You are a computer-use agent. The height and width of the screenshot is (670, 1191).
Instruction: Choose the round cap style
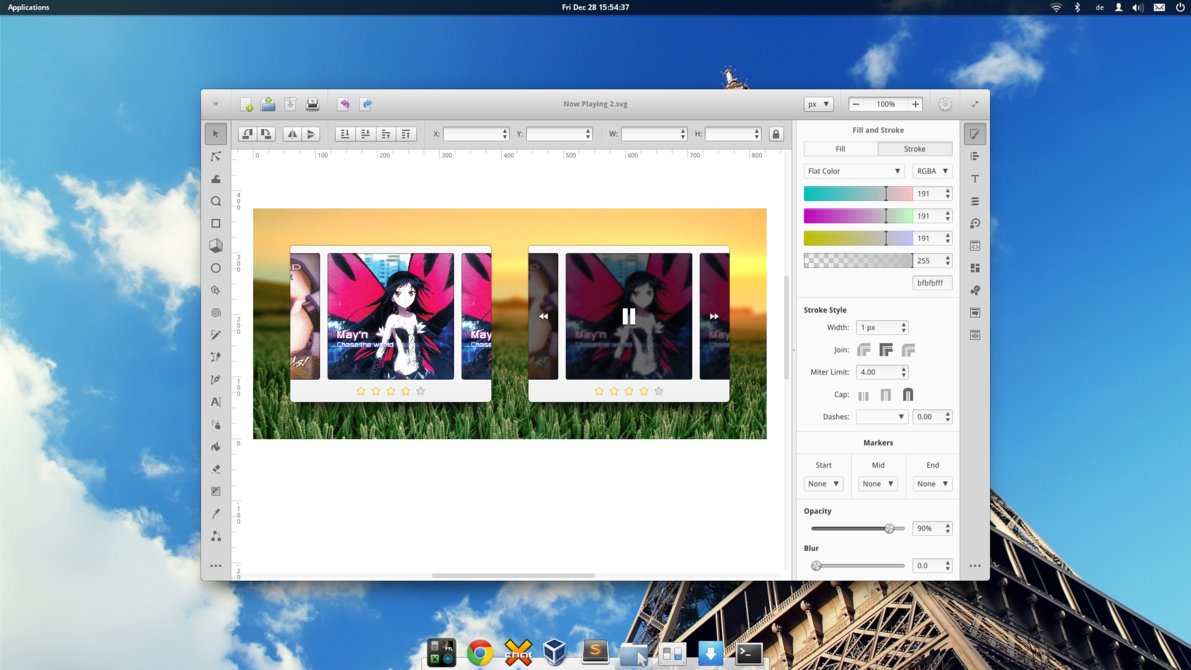[x=908, y=395]
